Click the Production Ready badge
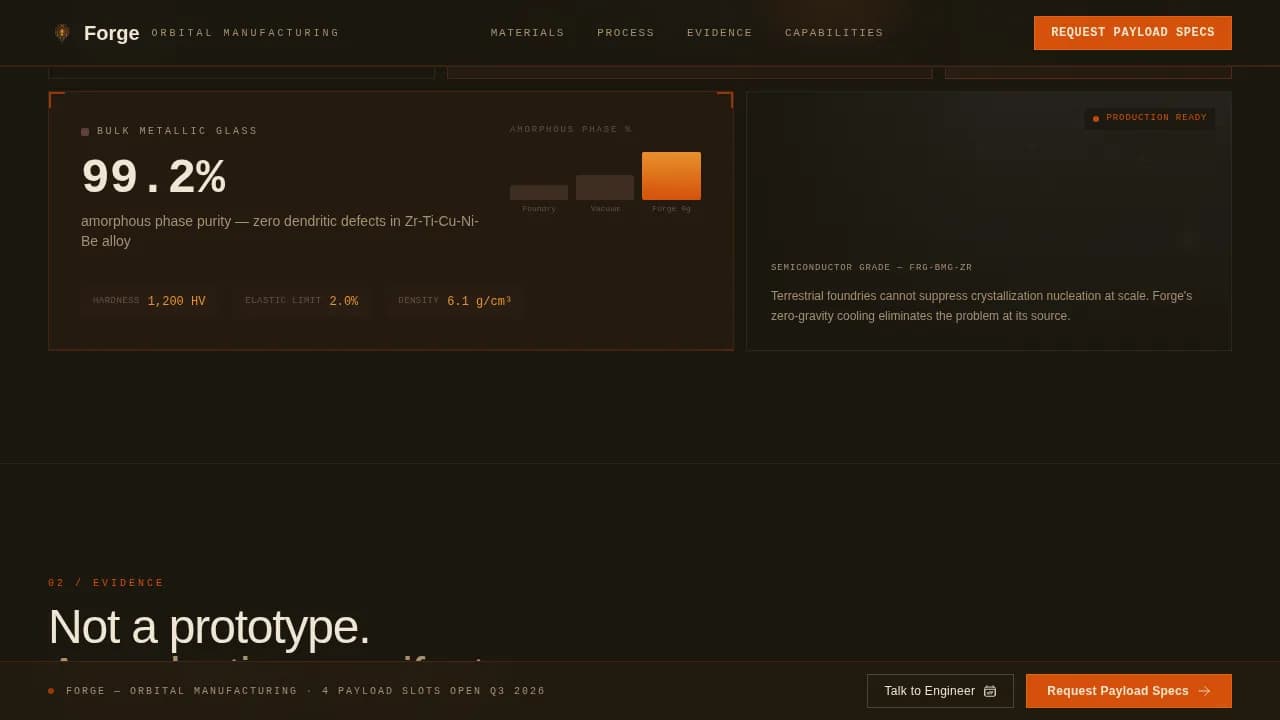The image size is (1280, 720). click(x=1150, y=118)
